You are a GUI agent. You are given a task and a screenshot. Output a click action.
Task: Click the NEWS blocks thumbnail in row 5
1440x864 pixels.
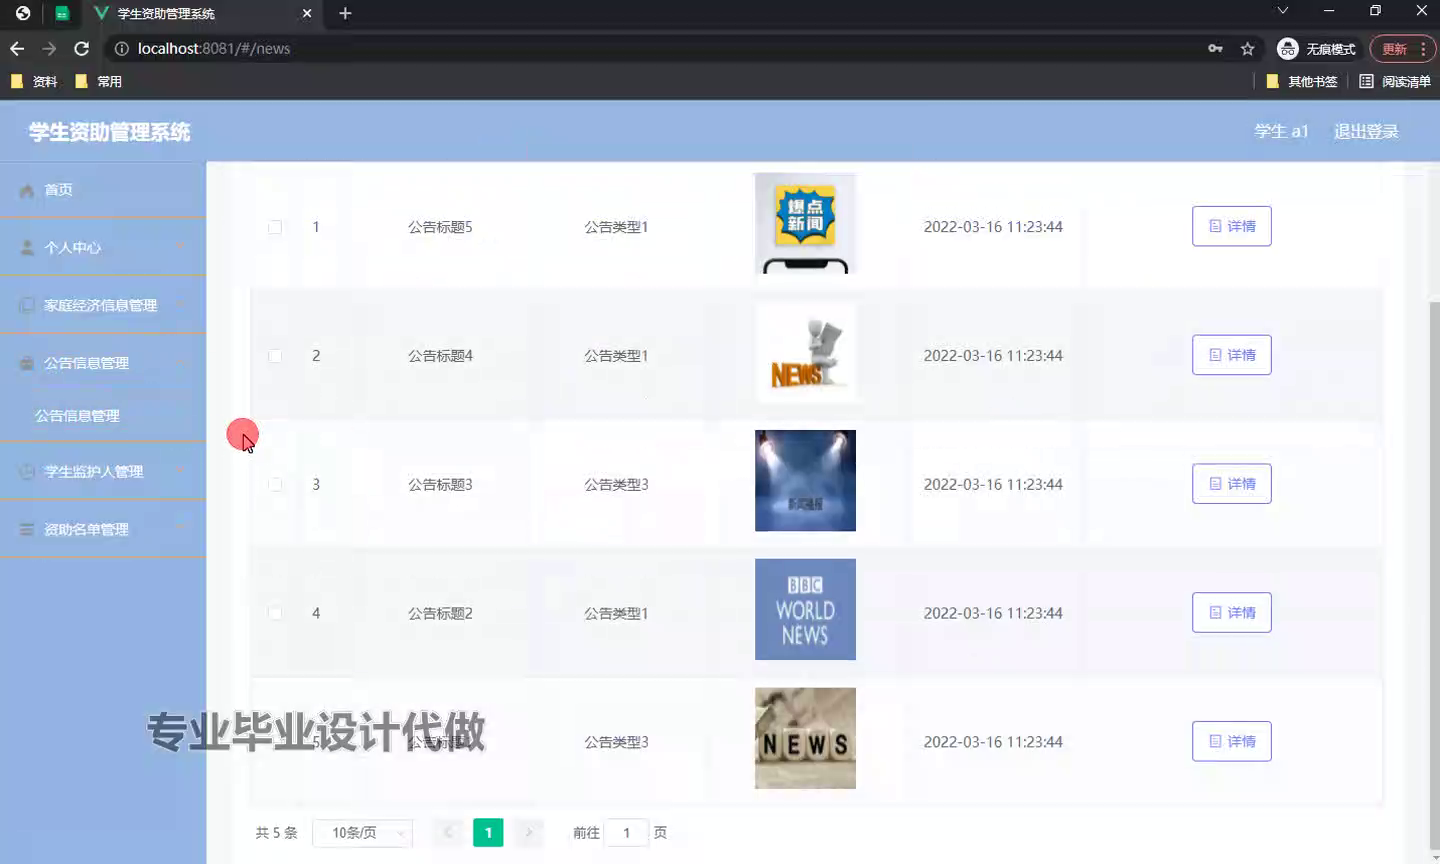805,738
